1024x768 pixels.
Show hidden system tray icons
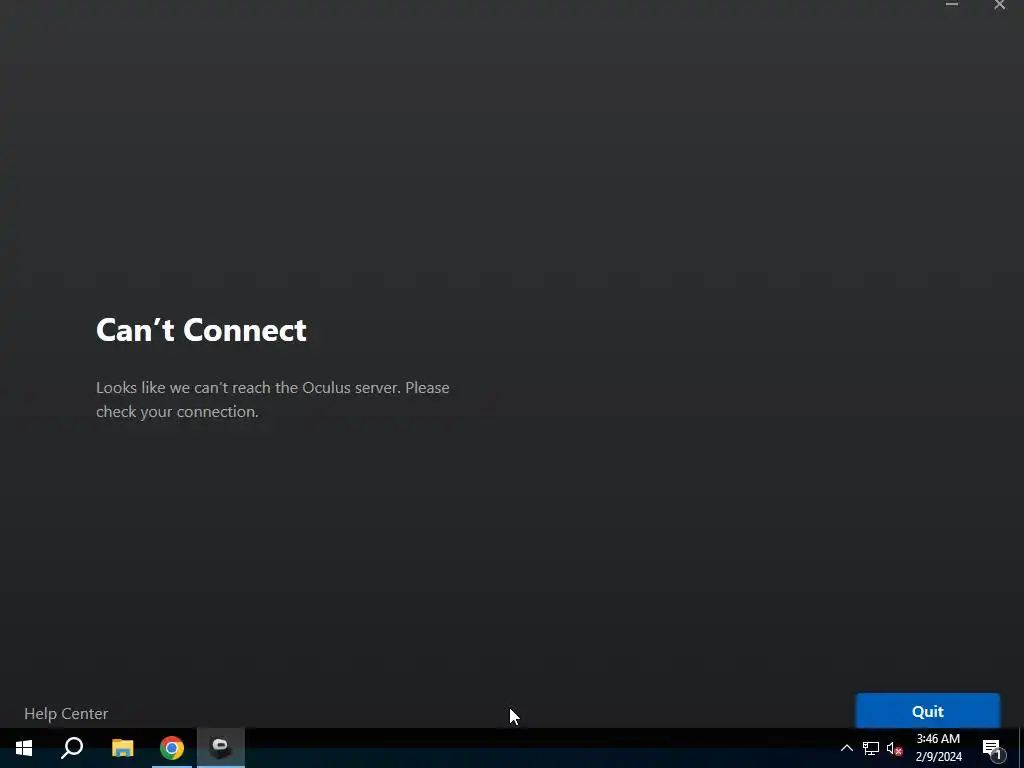pos(846,748)
